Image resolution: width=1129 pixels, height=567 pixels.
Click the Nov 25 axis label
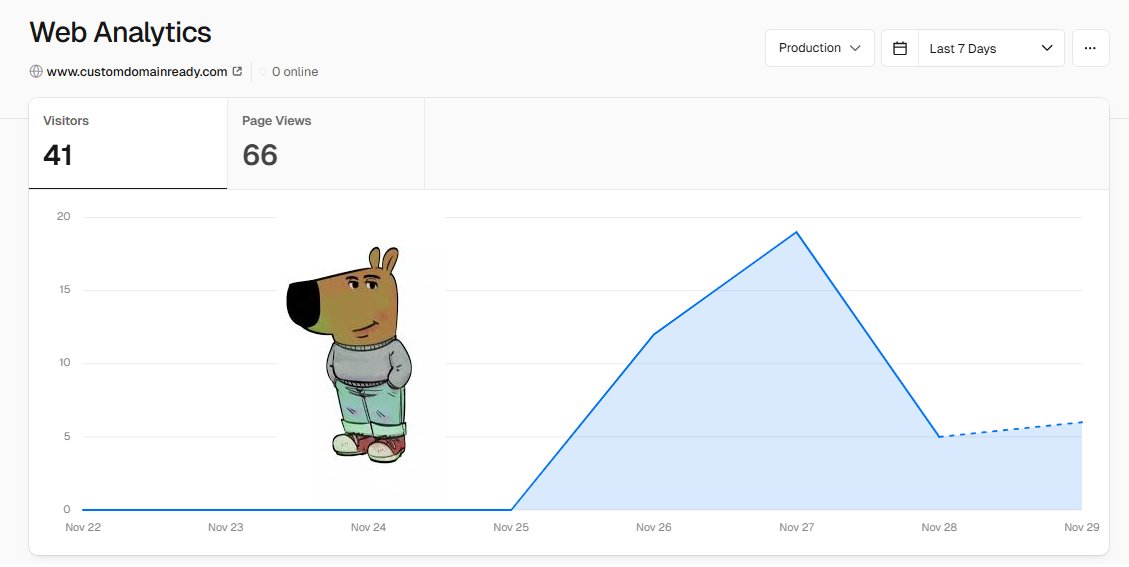[x=510, y=527]
